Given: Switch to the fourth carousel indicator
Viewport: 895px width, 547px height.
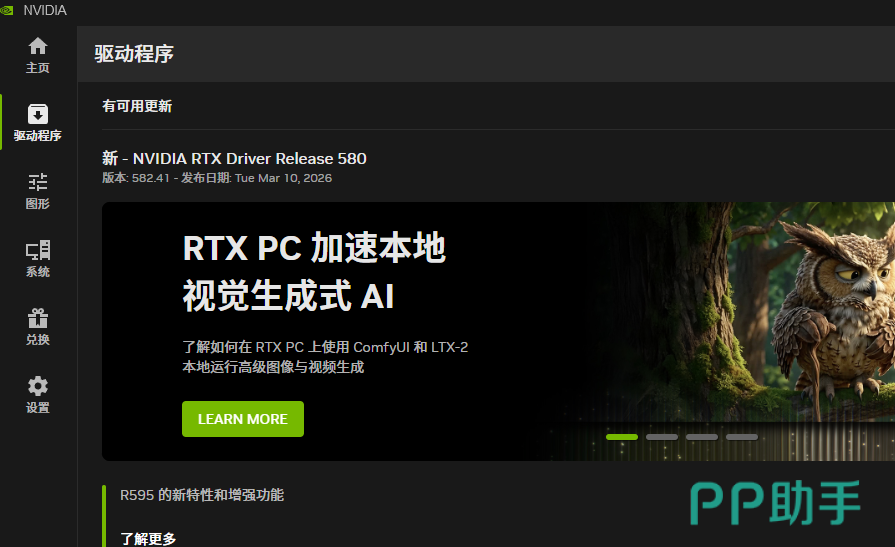Looking at the screenshot, I should coord(741,437).
